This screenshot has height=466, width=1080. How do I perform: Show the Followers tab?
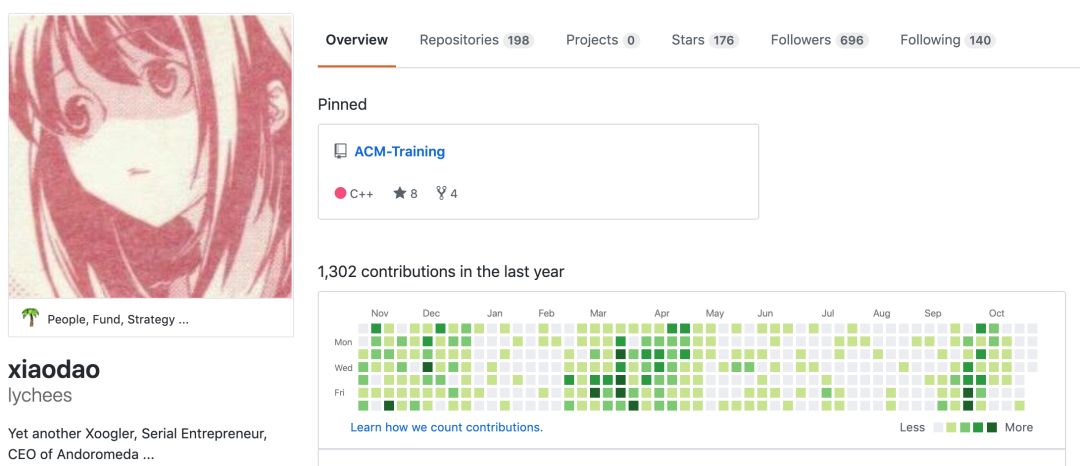click(x=819, y=40)
